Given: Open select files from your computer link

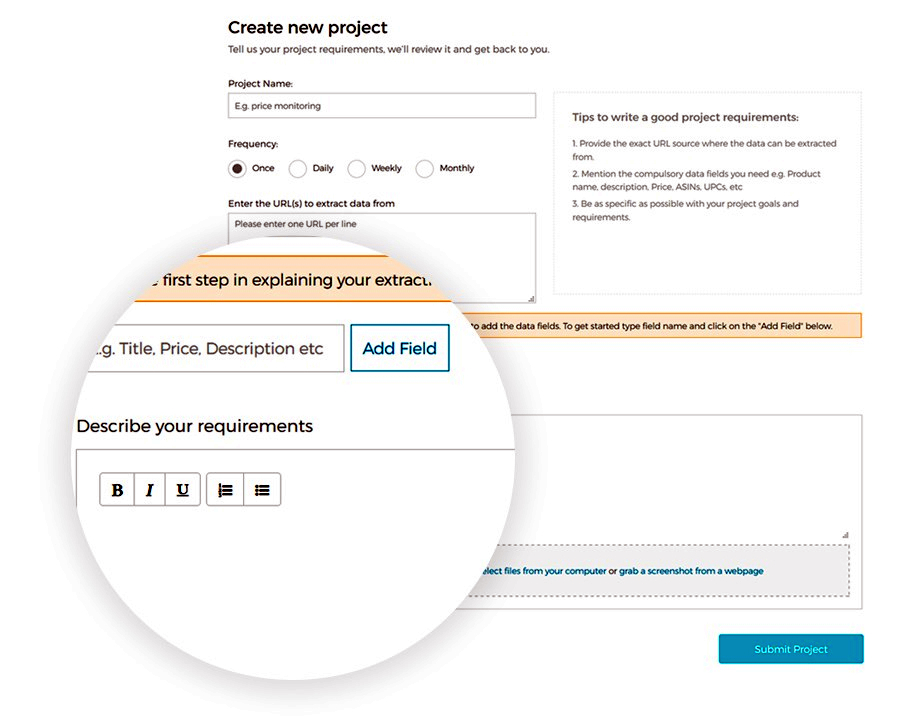Looking at the screenshot, I should pyautogui.click(x=544, y=571).
